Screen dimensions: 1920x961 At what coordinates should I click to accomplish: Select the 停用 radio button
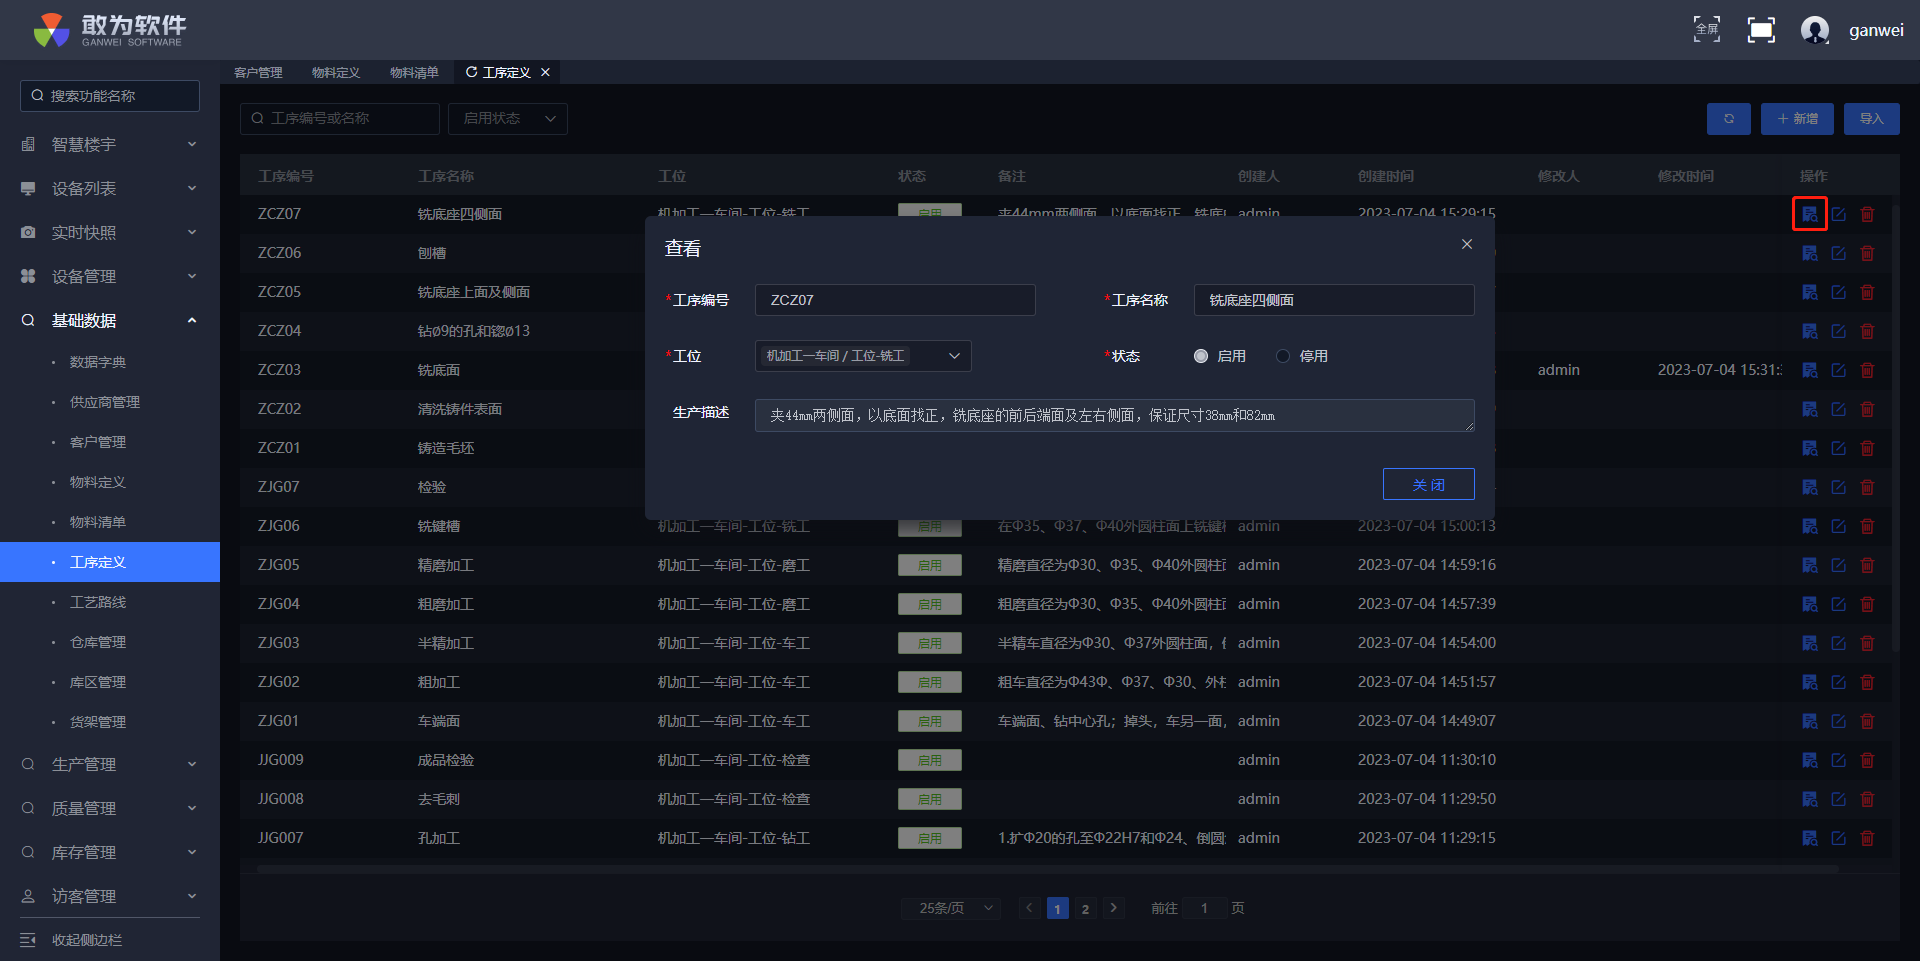tap(1283, 356)
